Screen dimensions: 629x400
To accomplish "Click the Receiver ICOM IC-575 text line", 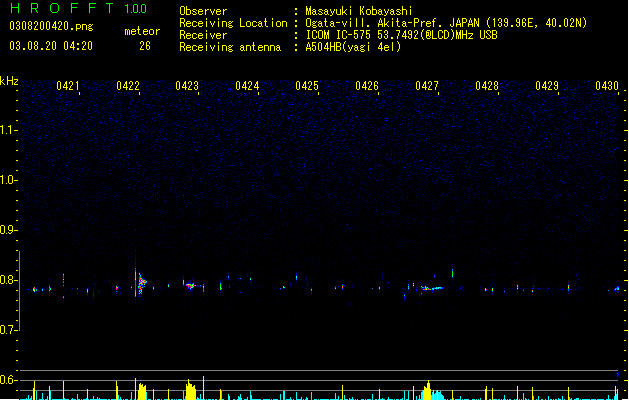I will [338, 35].
